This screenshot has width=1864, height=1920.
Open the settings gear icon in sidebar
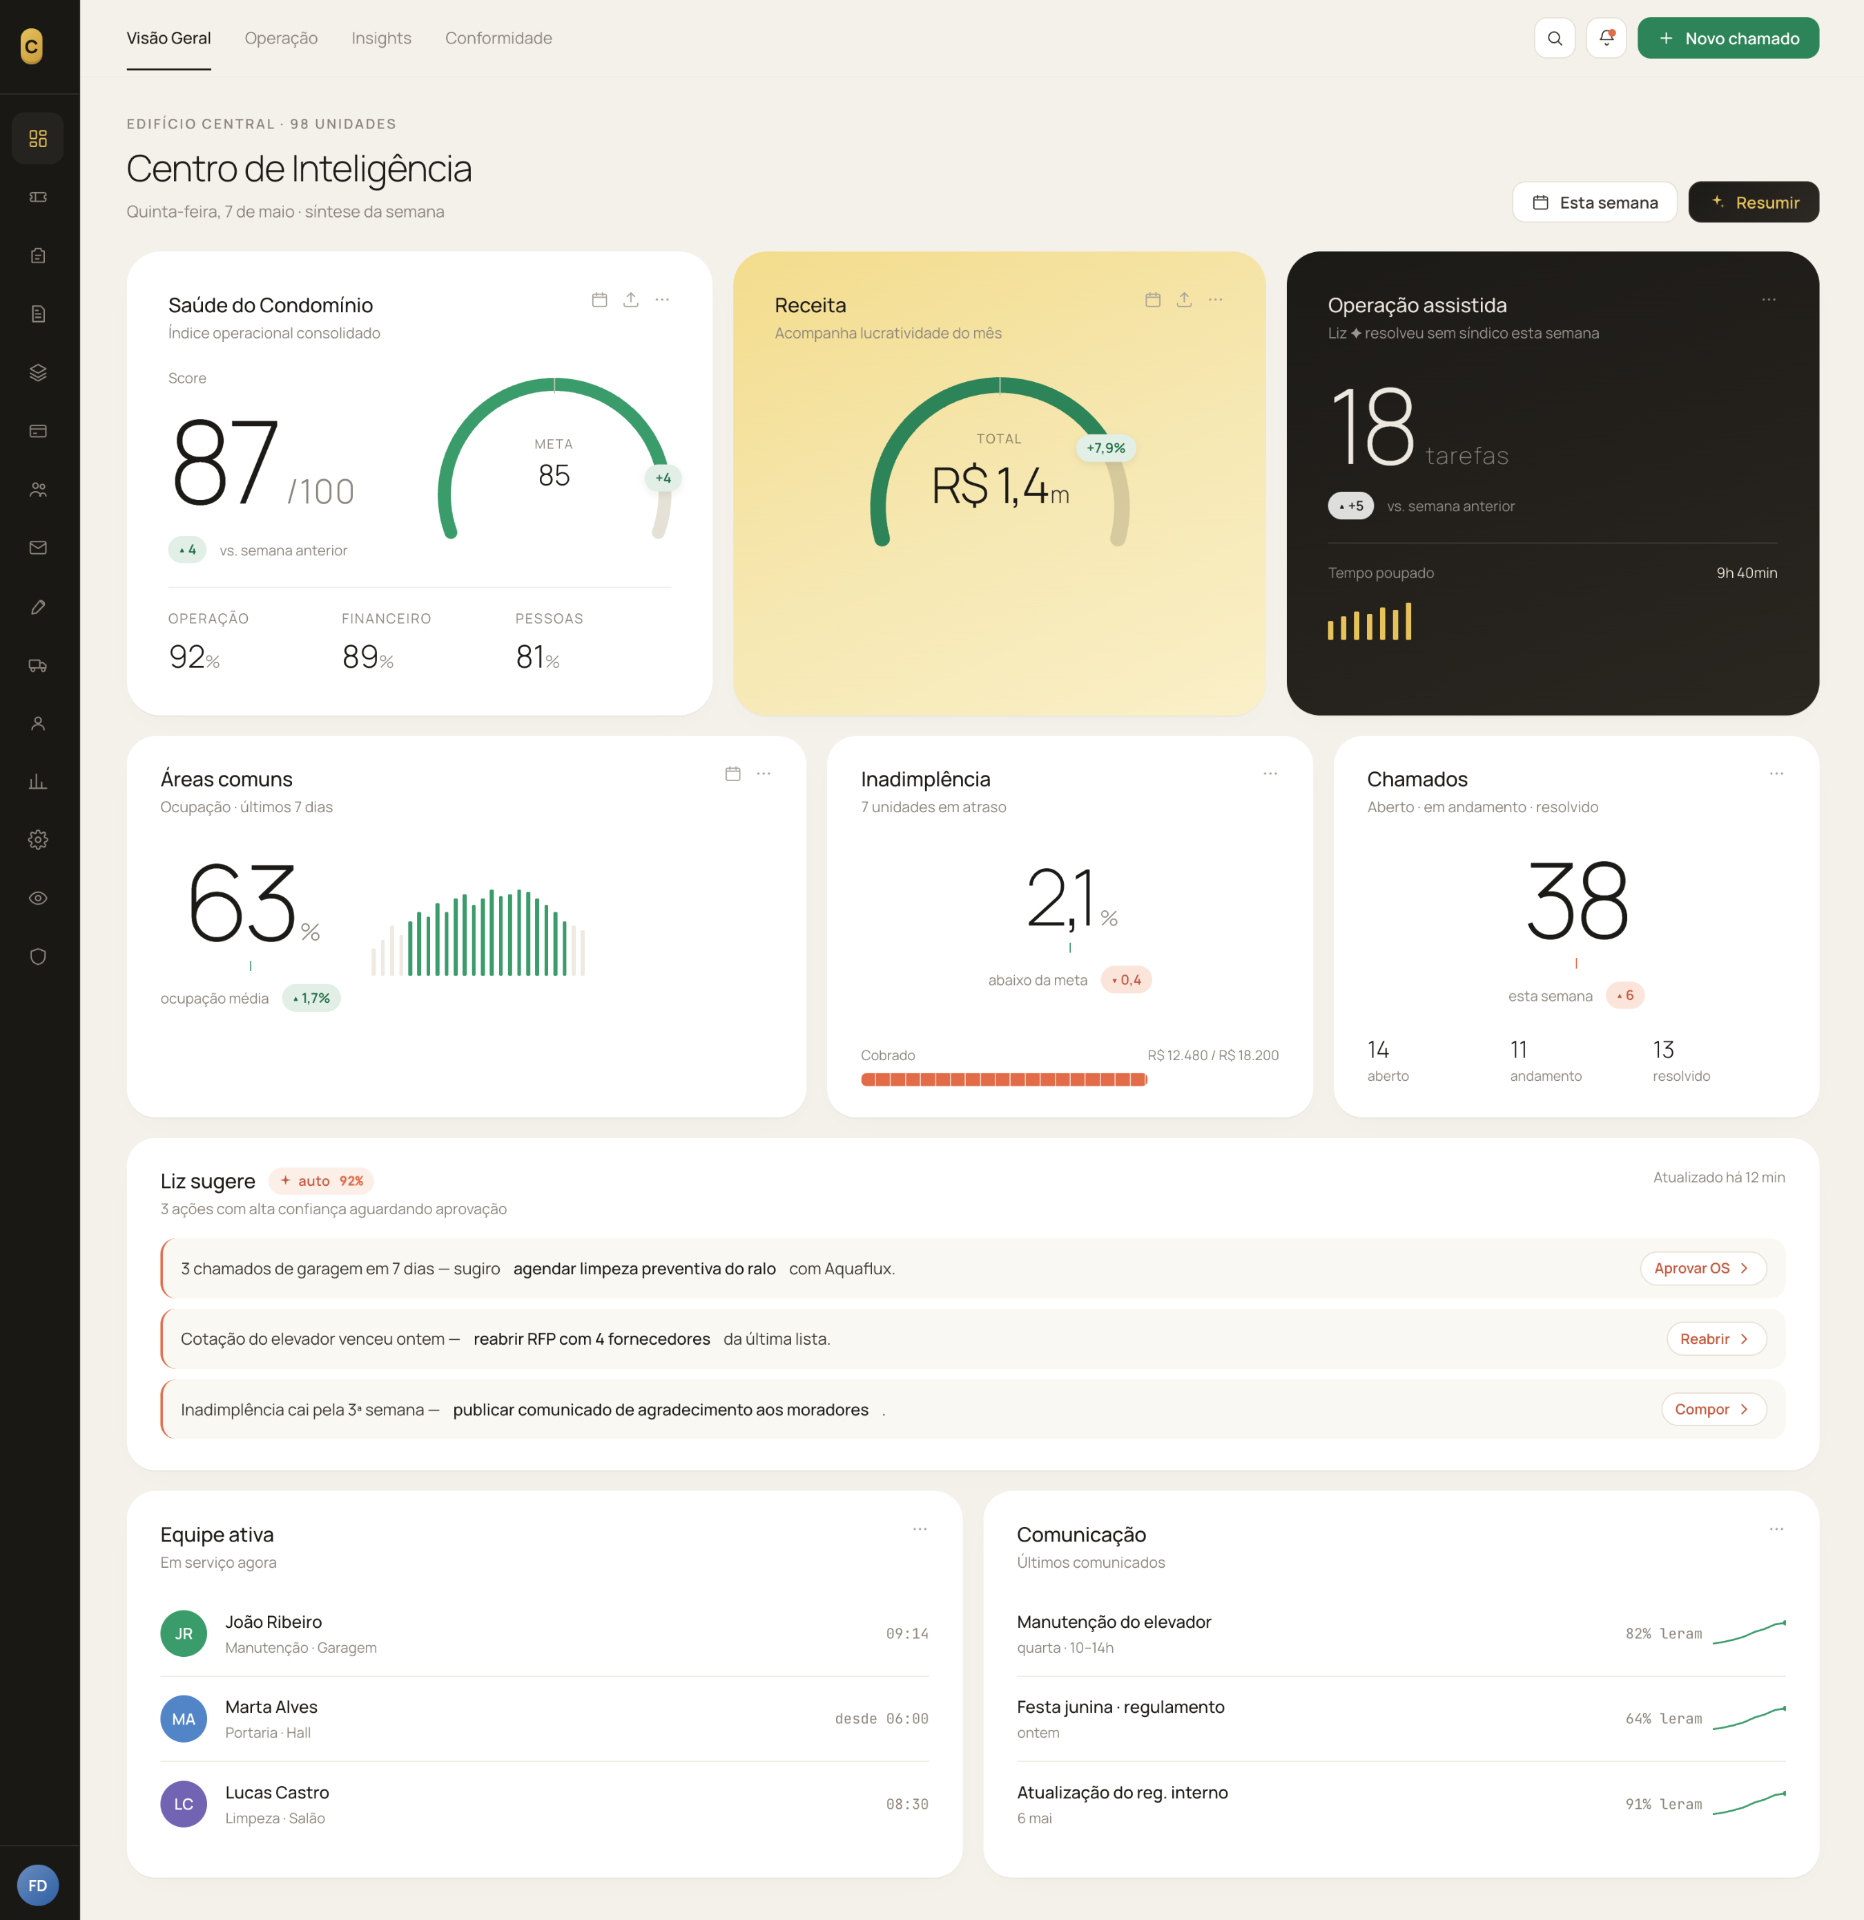38,840
